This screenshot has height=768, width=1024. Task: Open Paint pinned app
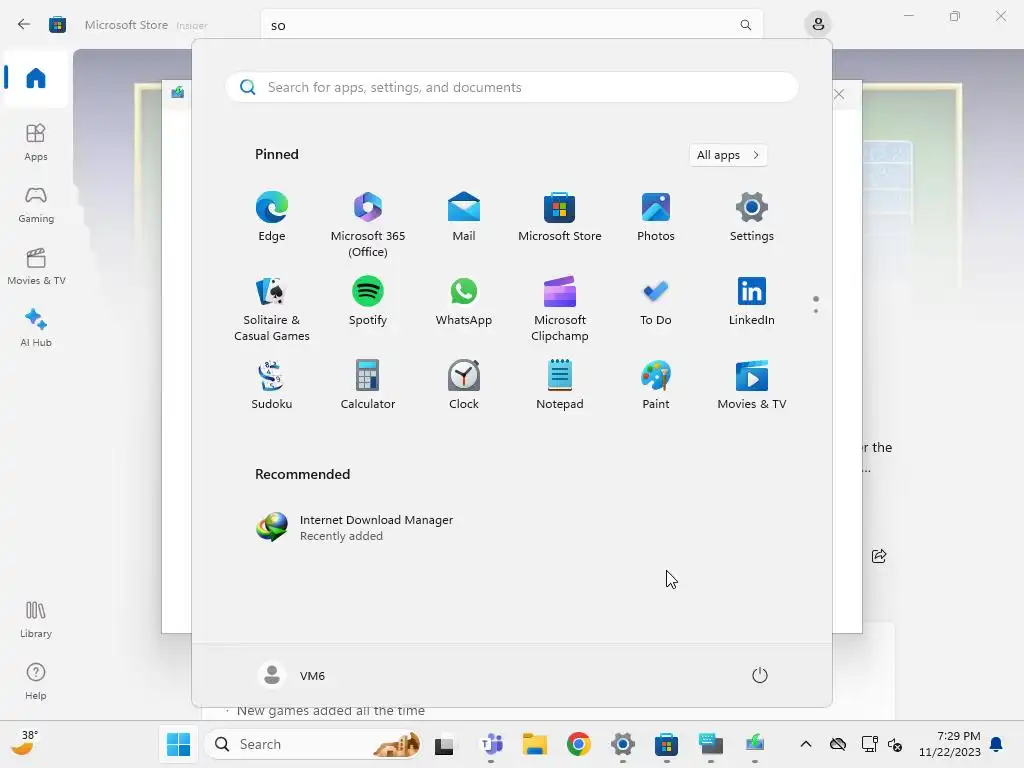(656, 385)
